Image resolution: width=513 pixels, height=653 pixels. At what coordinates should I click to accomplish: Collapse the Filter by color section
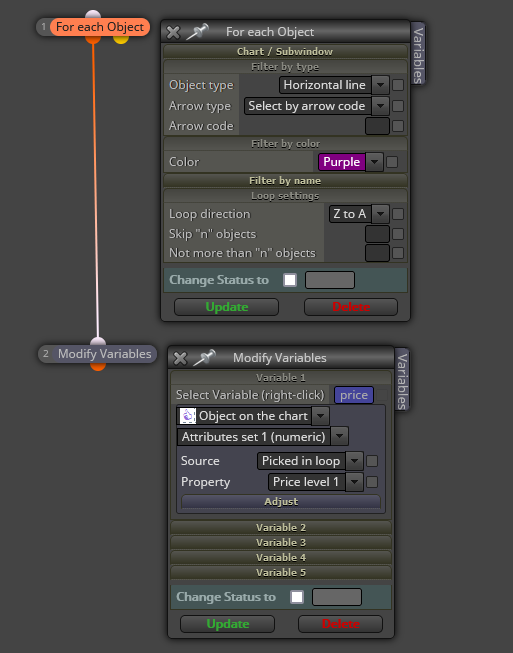285,144
